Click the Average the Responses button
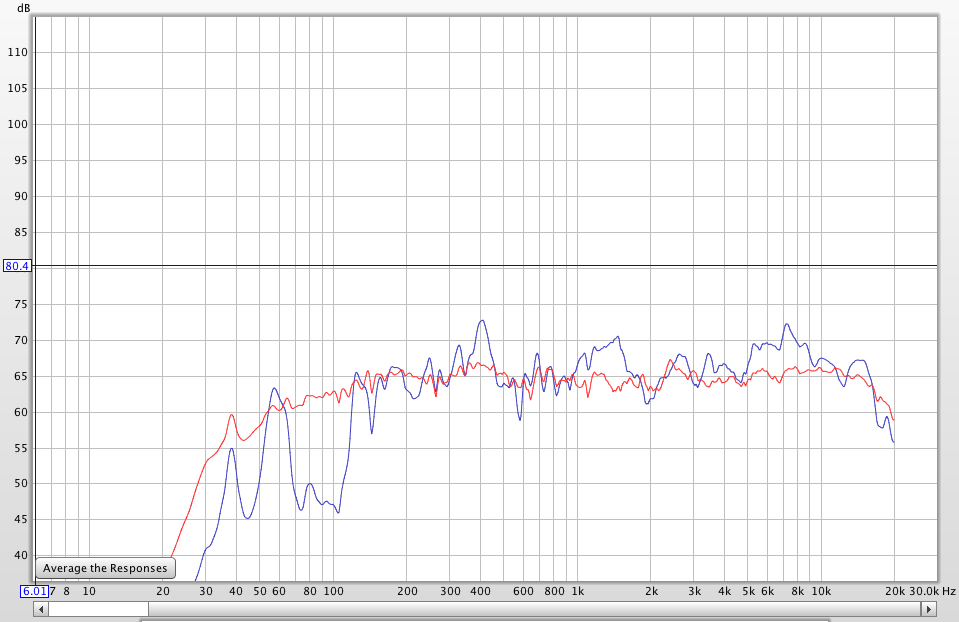This screenshot has height=622, width=959. (x=105, y=568)
